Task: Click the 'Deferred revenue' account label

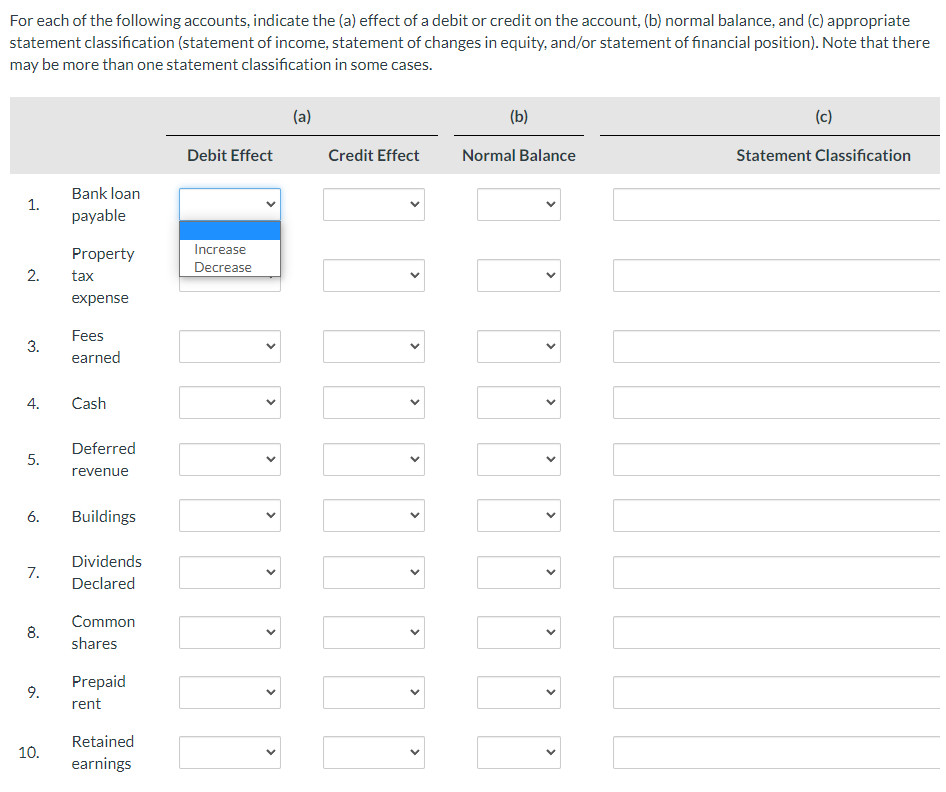Action: pyautogui.click(x=103, y=460)
